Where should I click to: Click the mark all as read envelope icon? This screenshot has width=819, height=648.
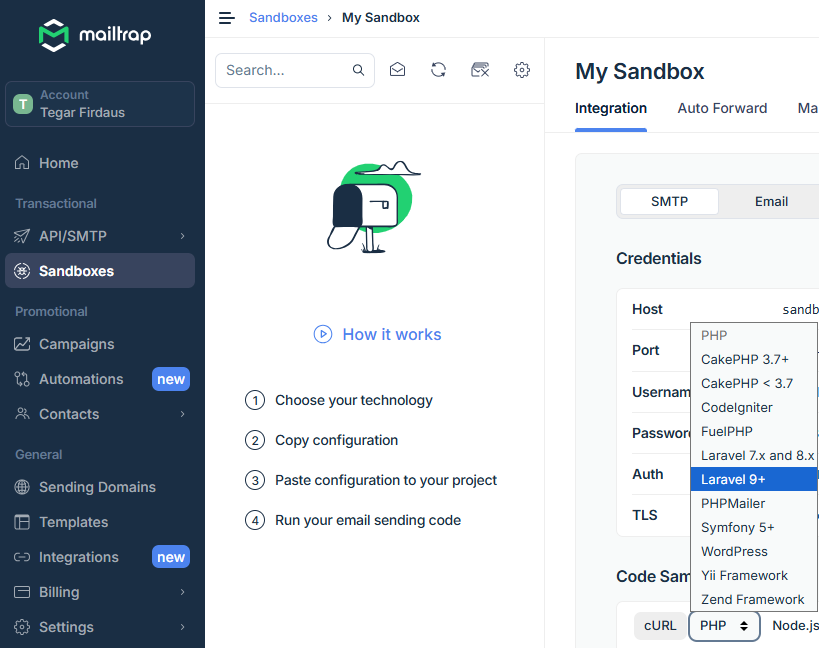click(397, 70)
